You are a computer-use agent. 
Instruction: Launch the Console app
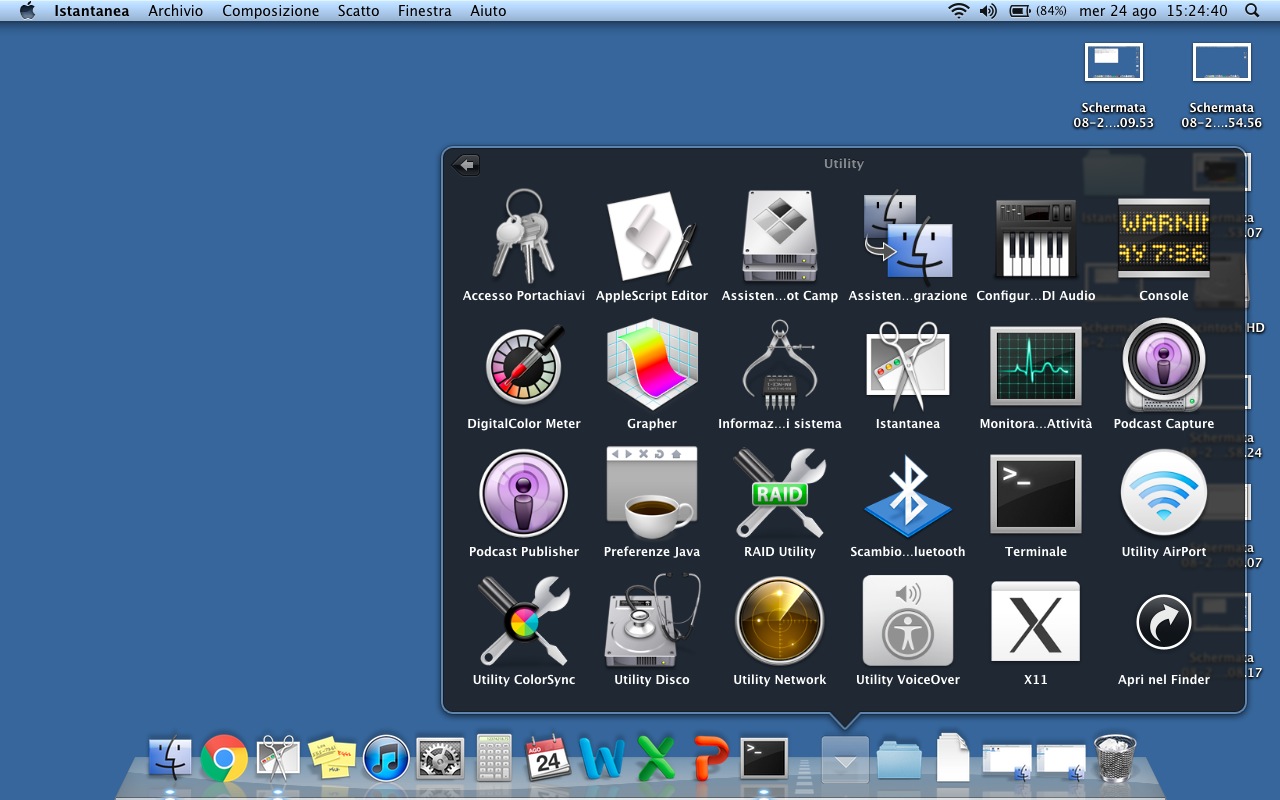1164,238
